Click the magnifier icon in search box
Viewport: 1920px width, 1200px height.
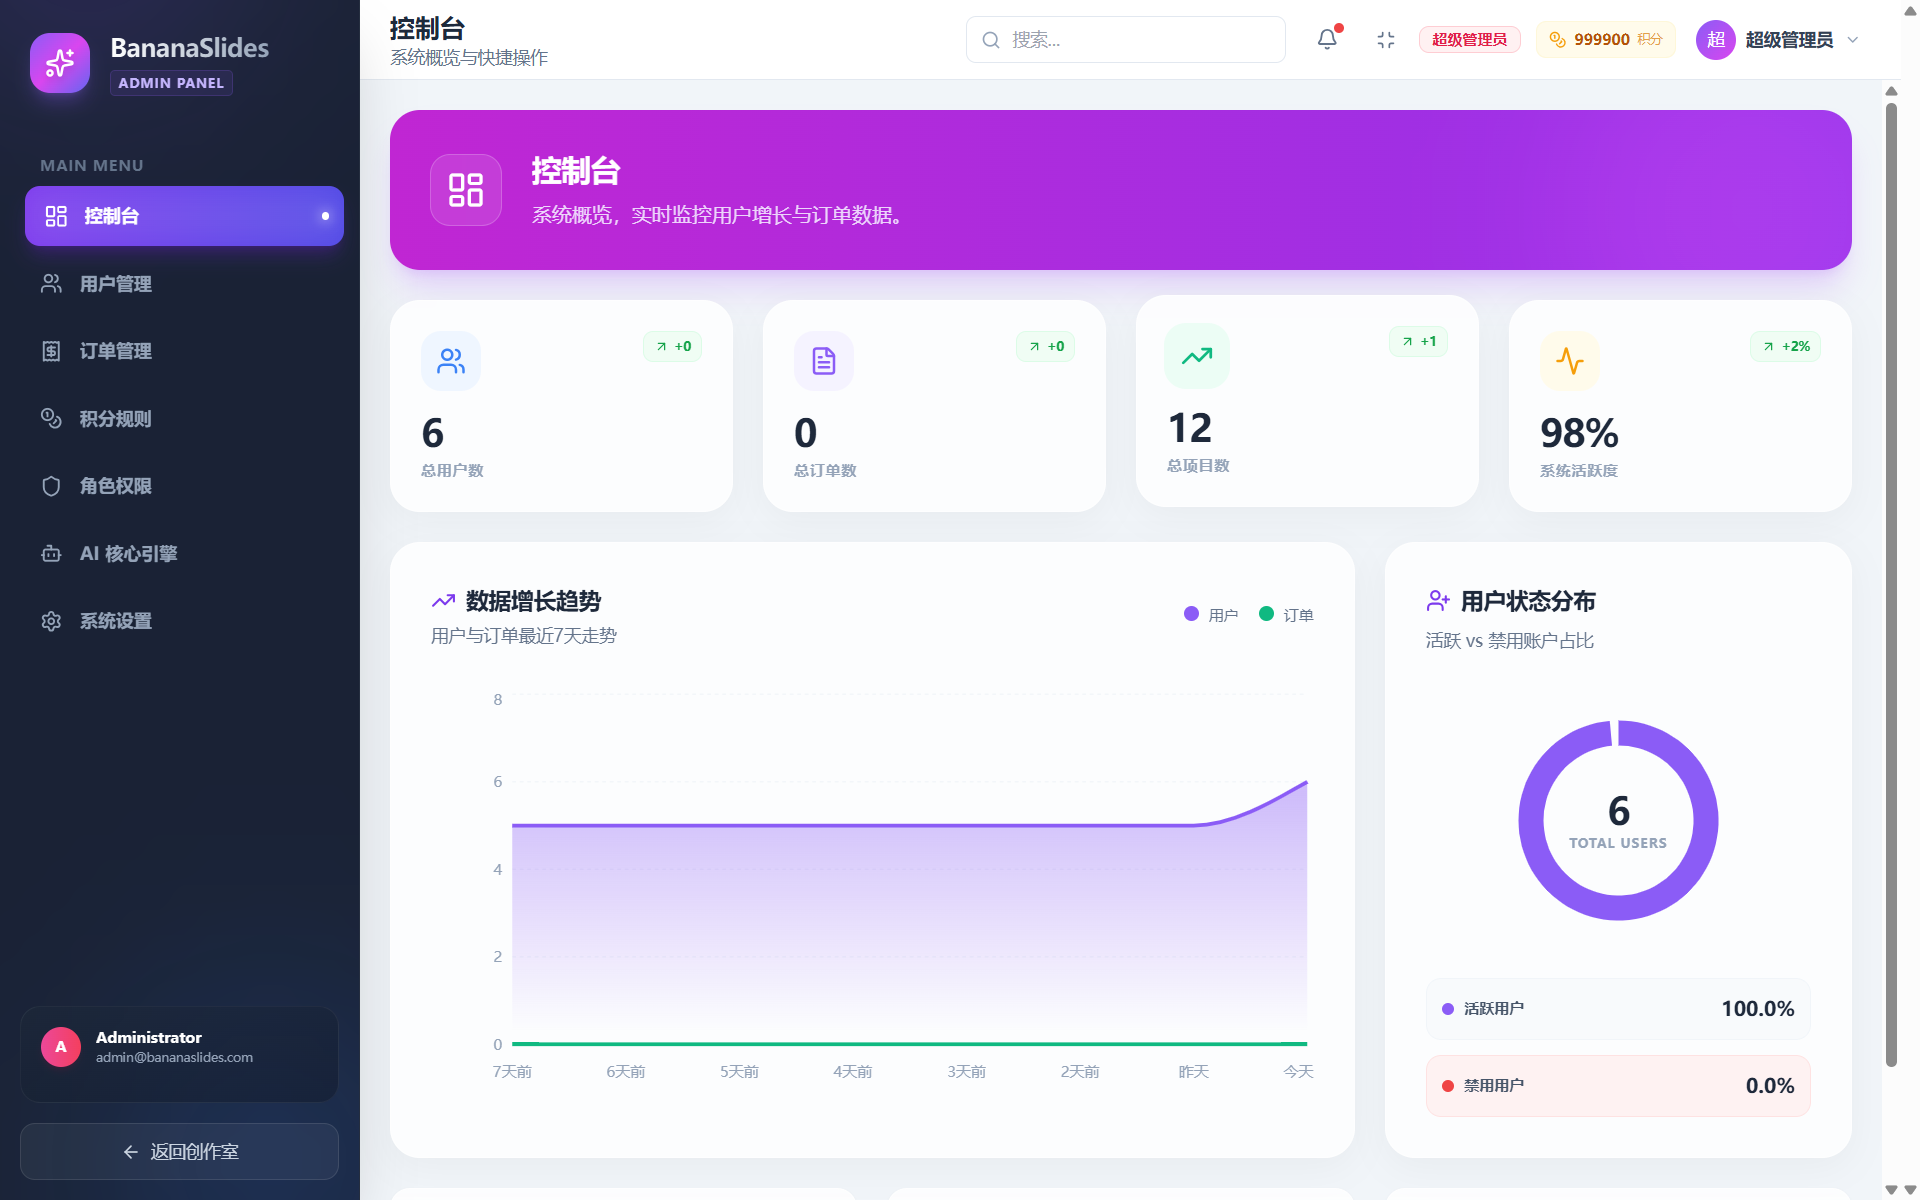coord(991,40)
